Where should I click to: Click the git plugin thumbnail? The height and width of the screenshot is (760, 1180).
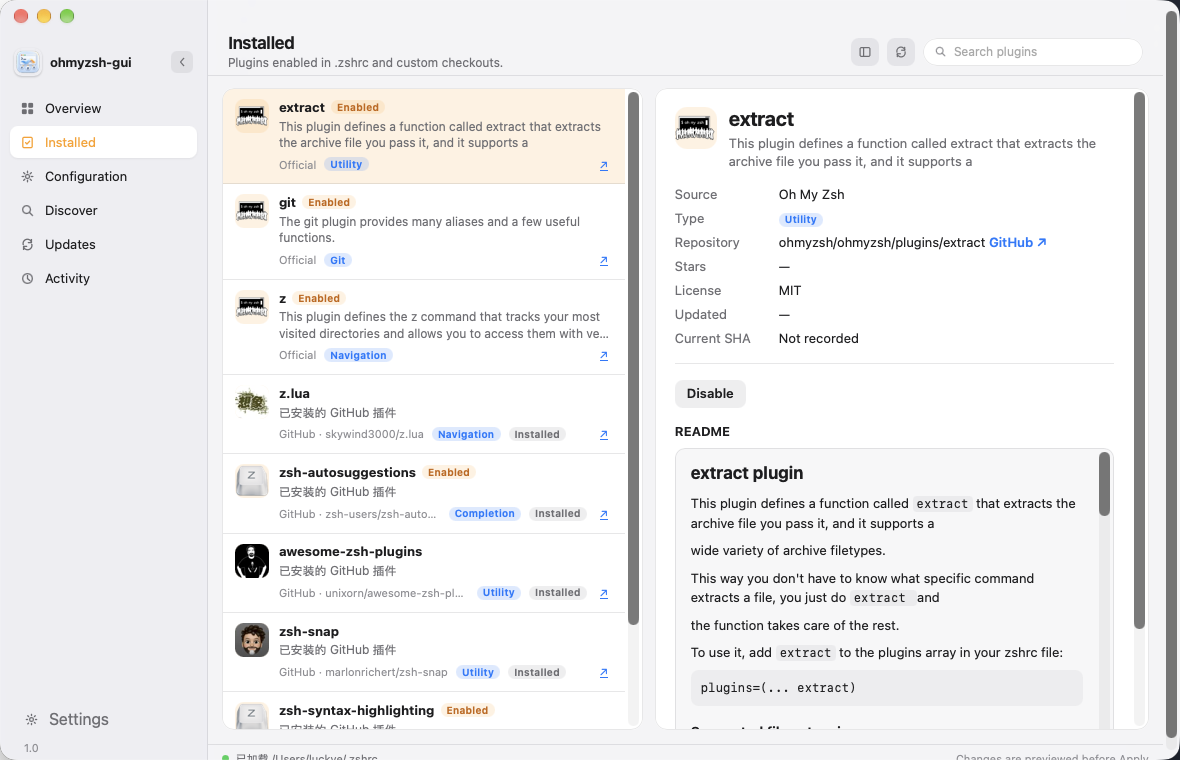(251, 211)
